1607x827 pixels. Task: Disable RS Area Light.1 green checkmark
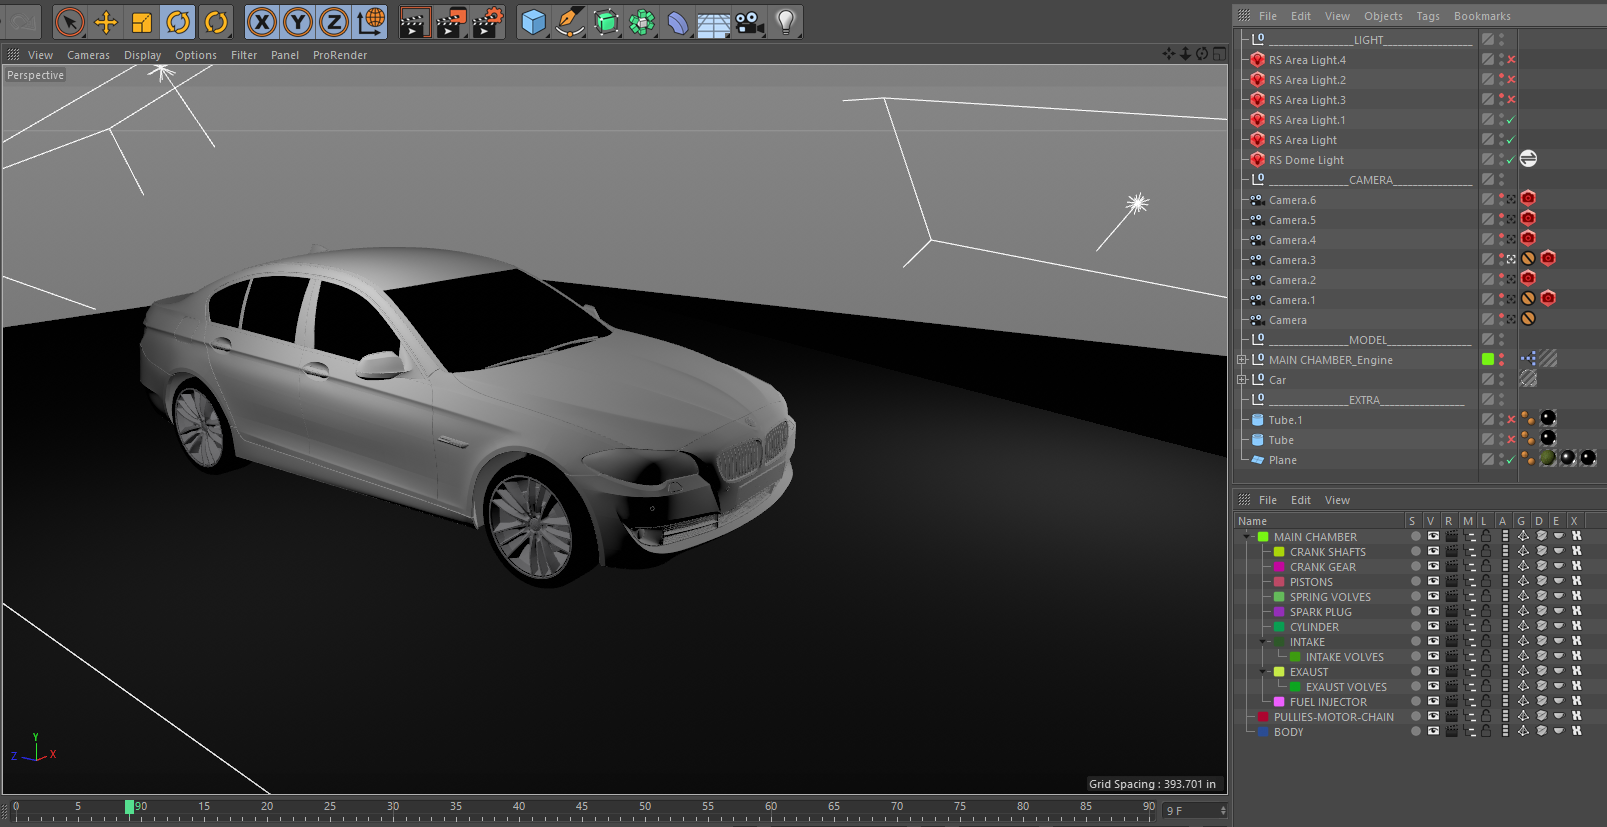(x=1511, y=120)
